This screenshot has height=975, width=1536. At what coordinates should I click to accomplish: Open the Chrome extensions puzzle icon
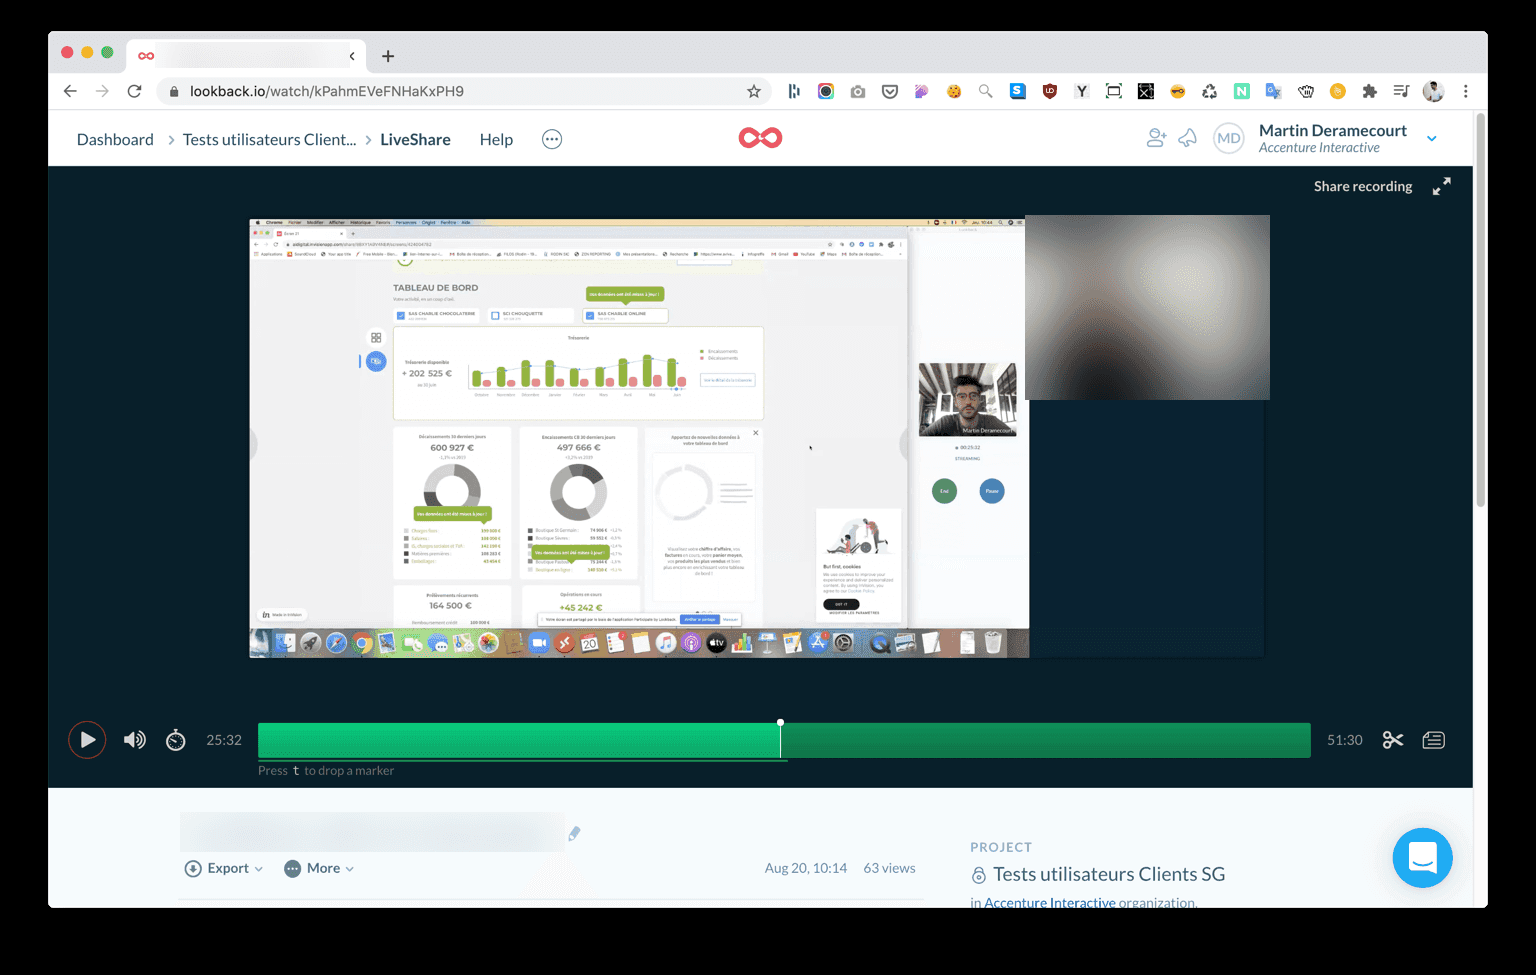coord(1370,91)
